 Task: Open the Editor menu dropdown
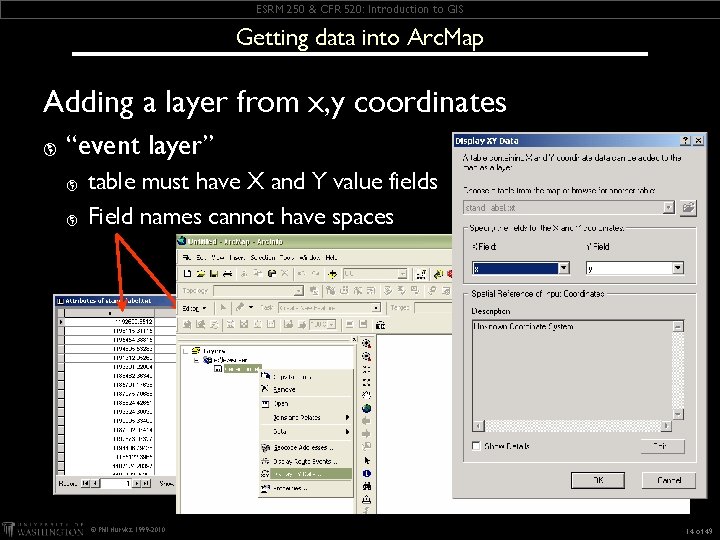pyautogui.click(x=195, y=308)
